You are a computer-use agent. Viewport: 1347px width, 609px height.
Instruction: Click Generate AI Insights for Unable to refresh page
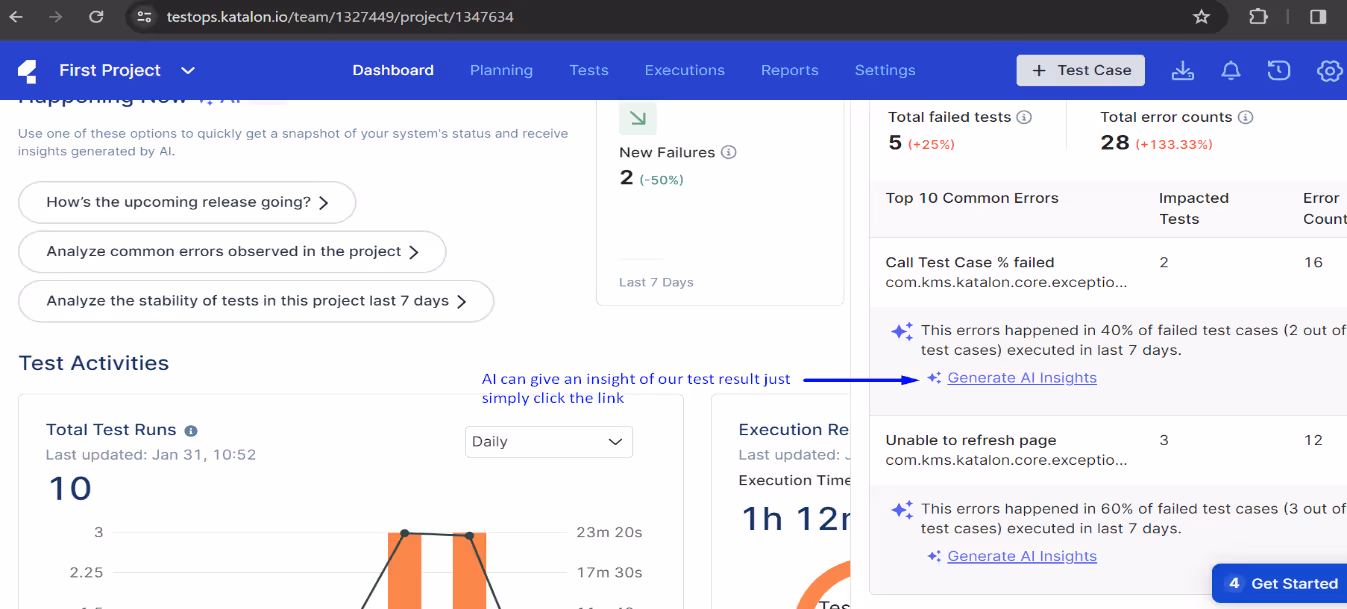[1022, 556]
